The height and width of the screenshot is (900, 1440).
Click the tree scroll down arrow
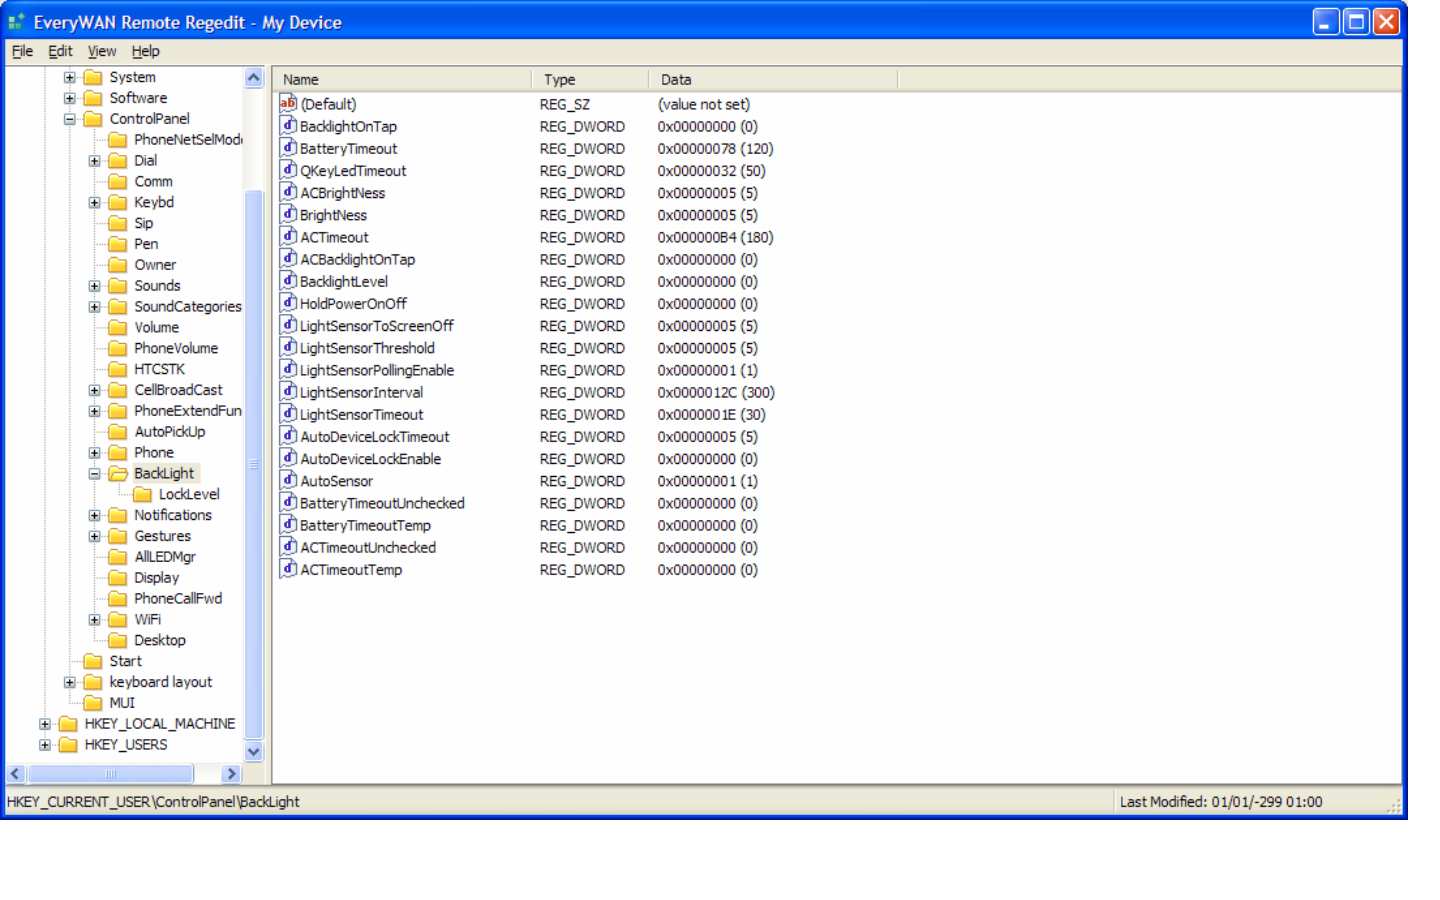[253, 752]
